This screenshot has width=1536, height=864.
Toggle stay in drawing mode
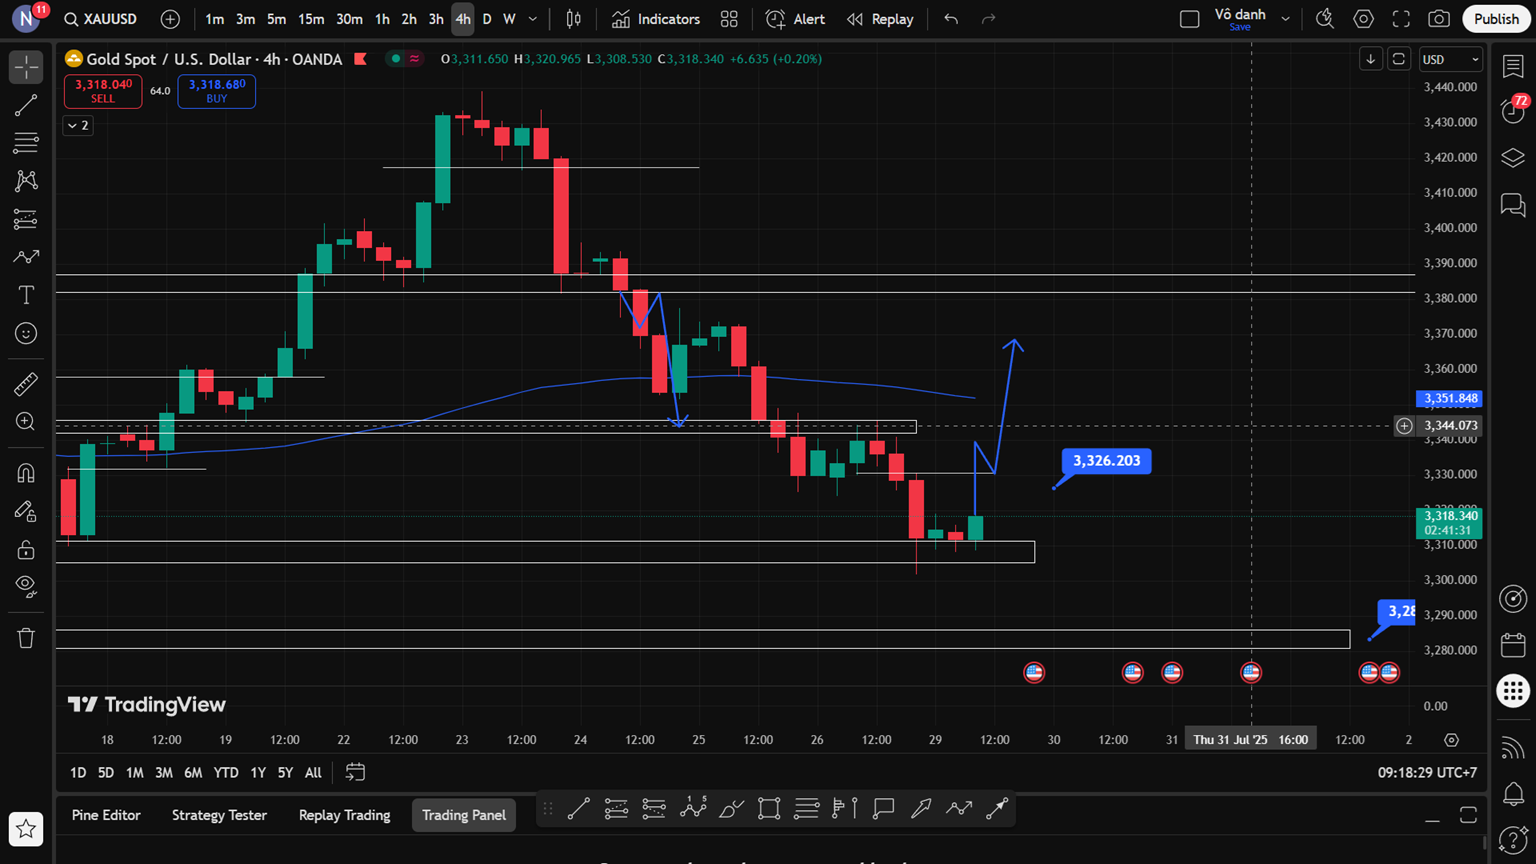click(26, 511)
